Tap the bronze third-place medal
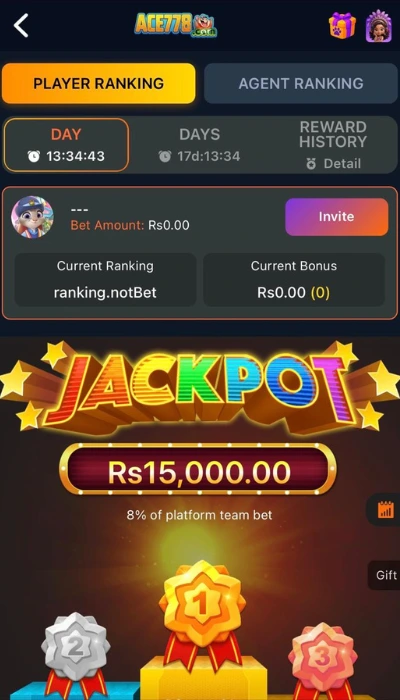This screenshot has width=400, height=700. tap(322, 657)
